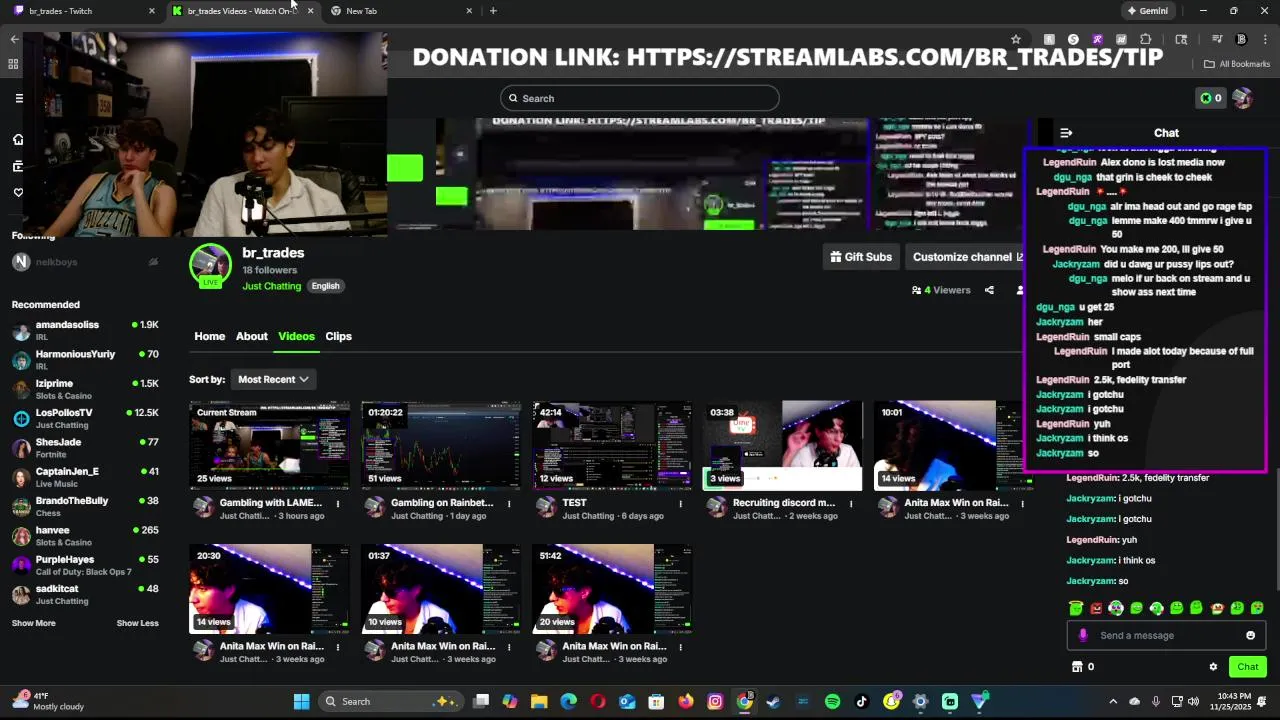
Task: Collapse the chat panel using the arrow icon
Action: tap(1066, 133)
